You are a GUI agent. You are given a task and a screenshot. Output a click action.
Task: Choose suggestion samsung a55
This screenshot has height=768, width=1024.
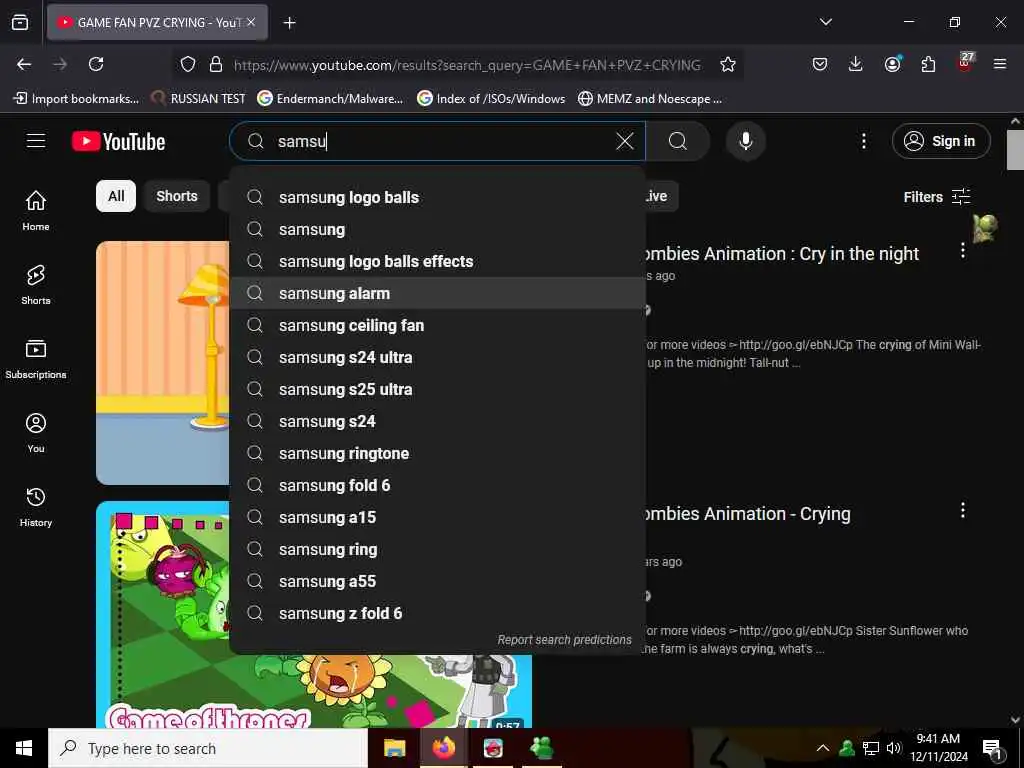pos(438,581)
